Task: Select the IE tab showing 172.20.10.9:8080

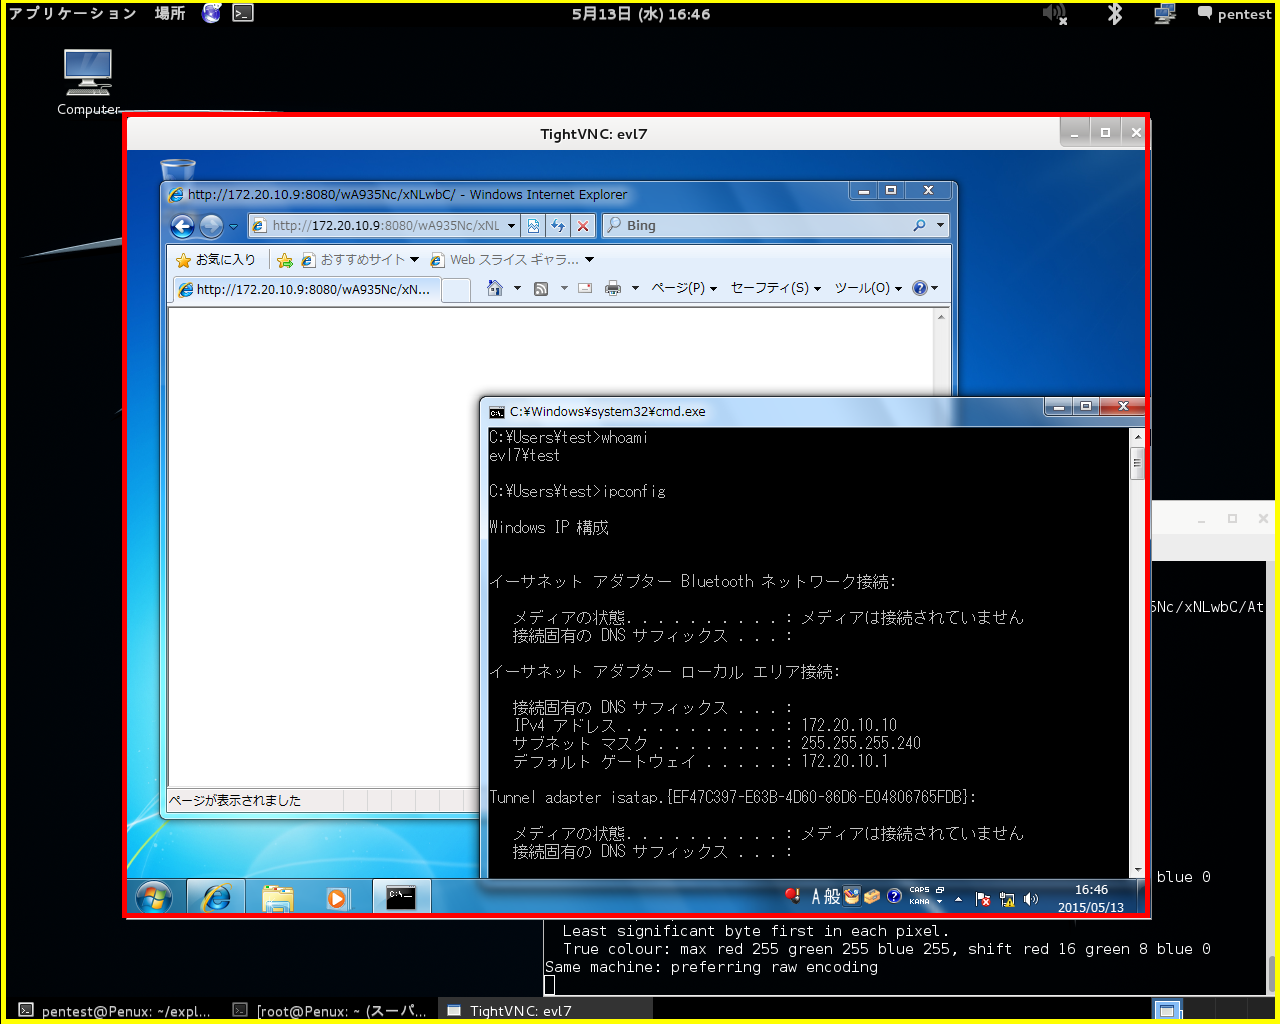Action: click(x=305, y=289)
